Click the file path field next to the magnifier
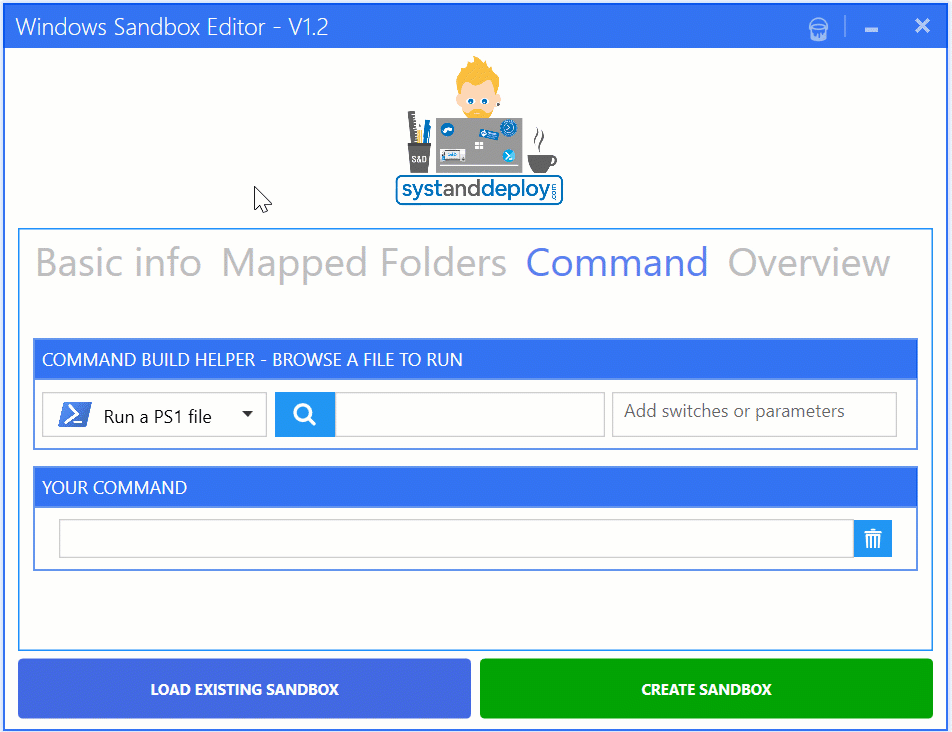 pyautogui.click(x=468, y=414)
